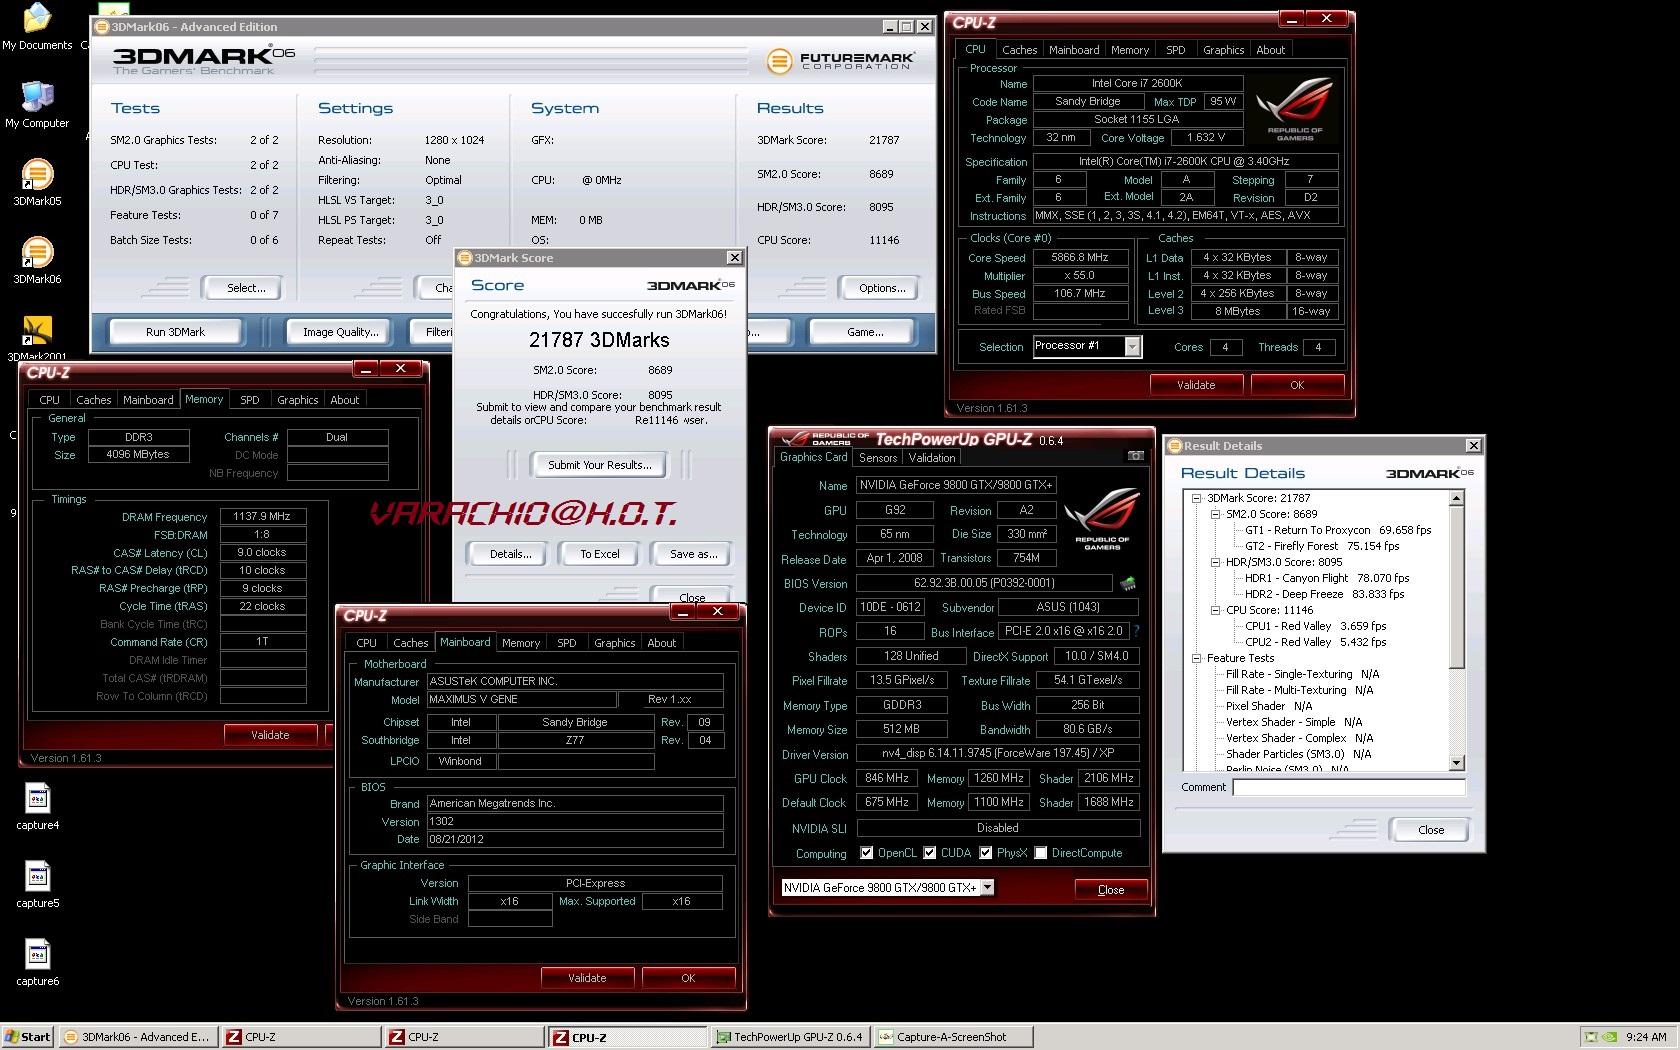Open the Processor #1 selection dropdown
Image resolution: width=1680 pixels, height=1050 pixels.
click(x=1132, y=346)
